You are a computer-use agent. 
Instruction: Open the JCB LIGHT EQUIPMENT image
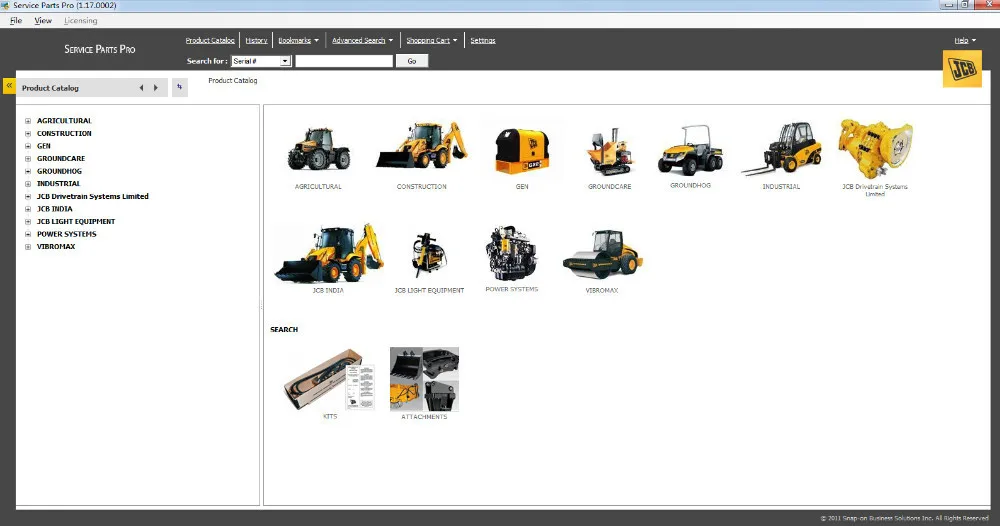coord(429,256)
